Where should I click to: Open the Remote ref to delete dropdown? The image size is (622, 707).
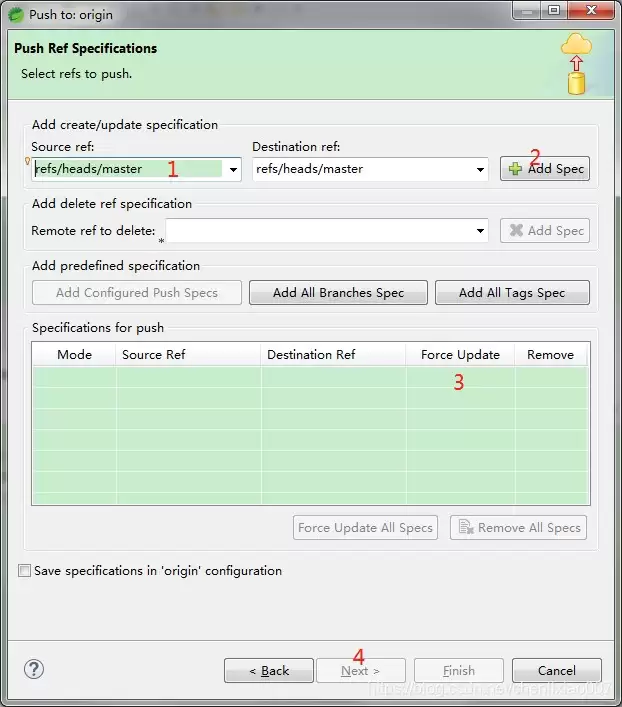pos(480,231)
